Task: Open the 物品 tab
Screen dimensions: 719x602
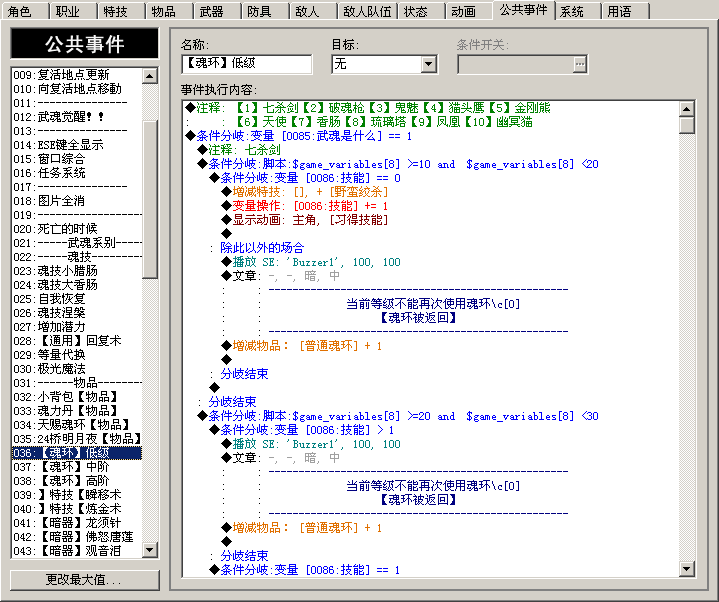Action: (x=168, y=10)
